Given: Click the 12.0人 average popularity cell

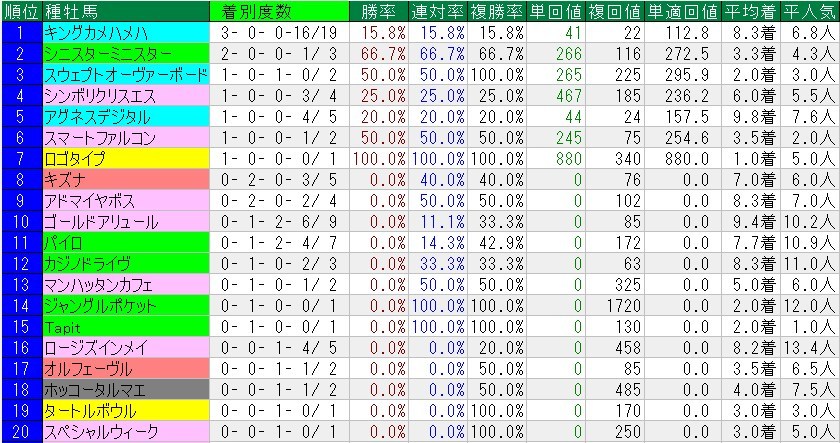Looking at the screenshot, I should pos(810,305).
